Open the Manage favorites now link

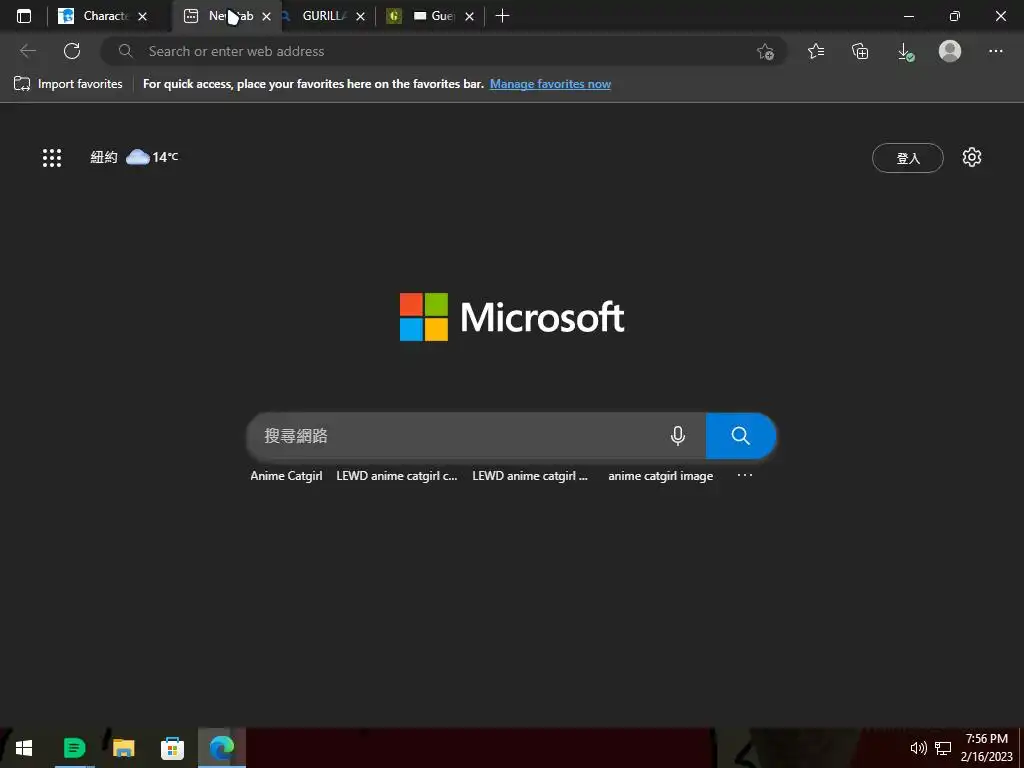551,84
